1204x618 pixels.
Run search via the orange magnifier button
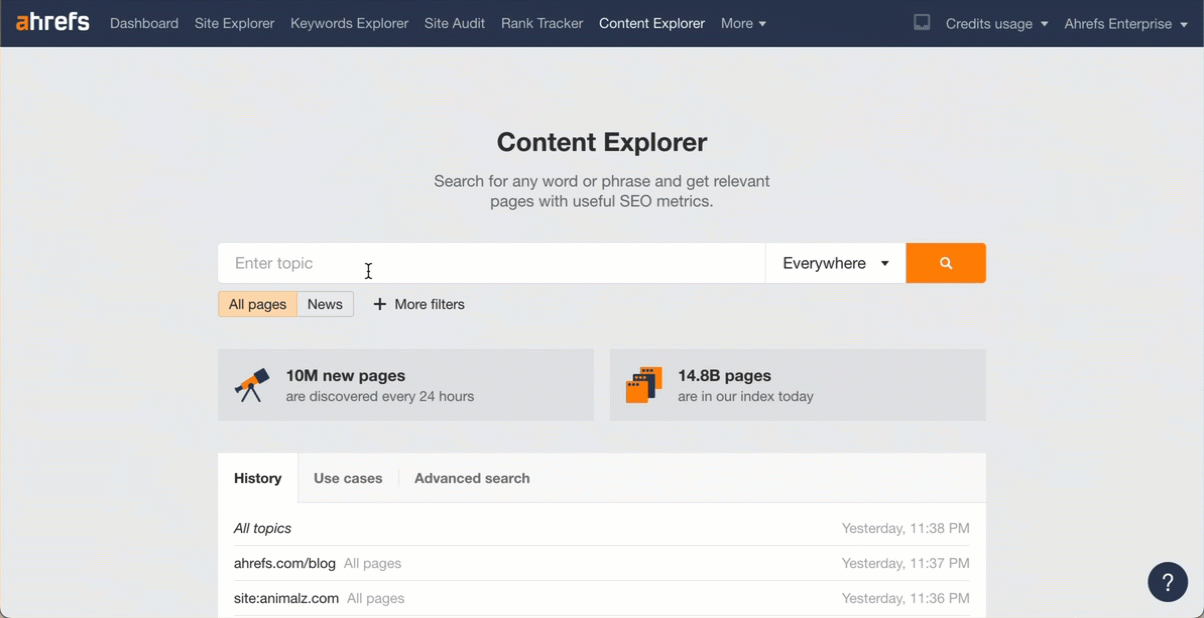coord(945,262)
